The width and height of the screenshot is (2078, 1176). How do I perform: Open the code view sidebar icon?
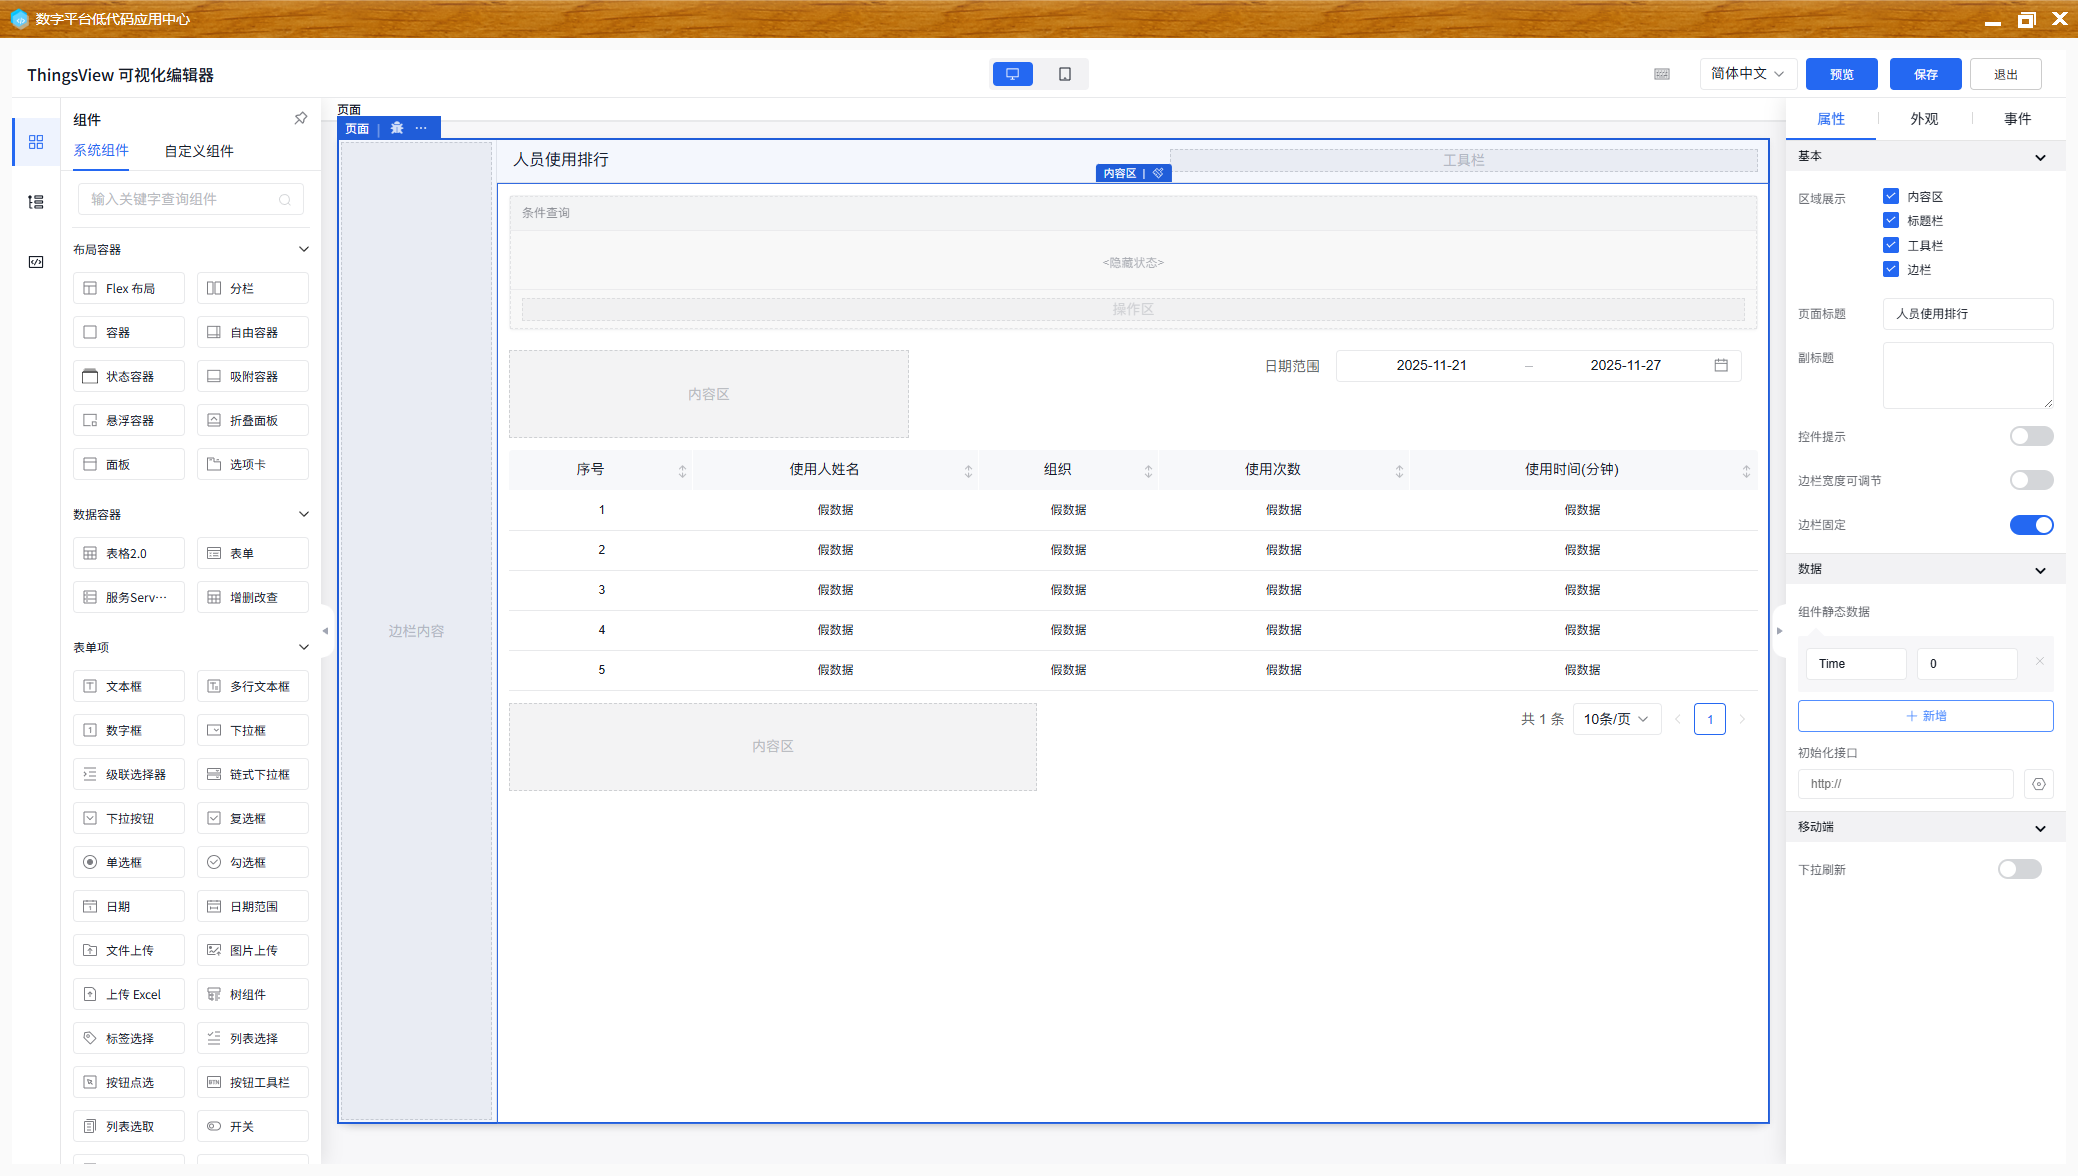pyautogui.click(x=36, y=262)
